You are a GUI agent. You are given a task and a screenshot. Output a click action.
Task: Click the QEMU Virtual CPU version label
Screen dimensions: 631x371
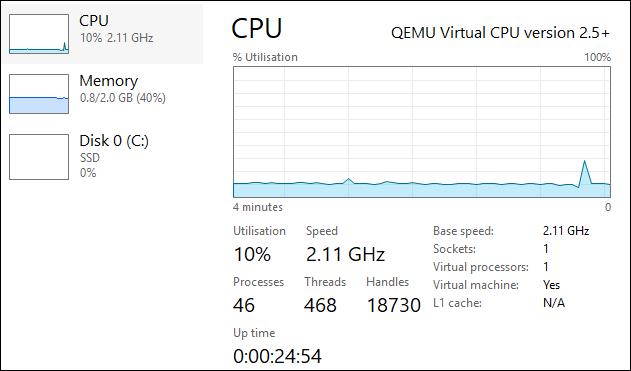(500, 33)
